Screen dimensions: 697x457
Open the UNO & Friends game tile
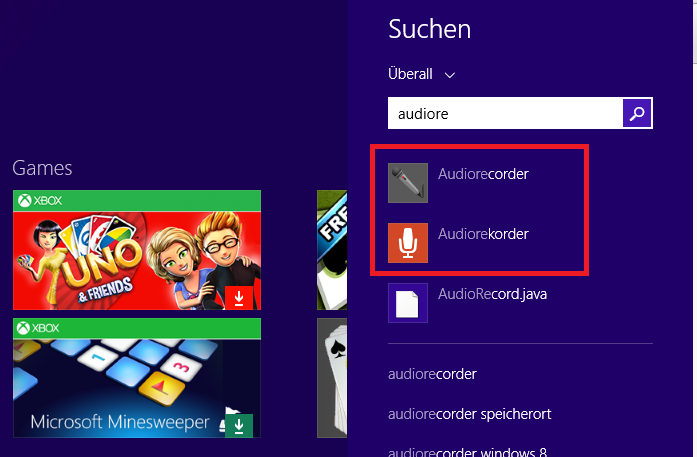point(137,250)
